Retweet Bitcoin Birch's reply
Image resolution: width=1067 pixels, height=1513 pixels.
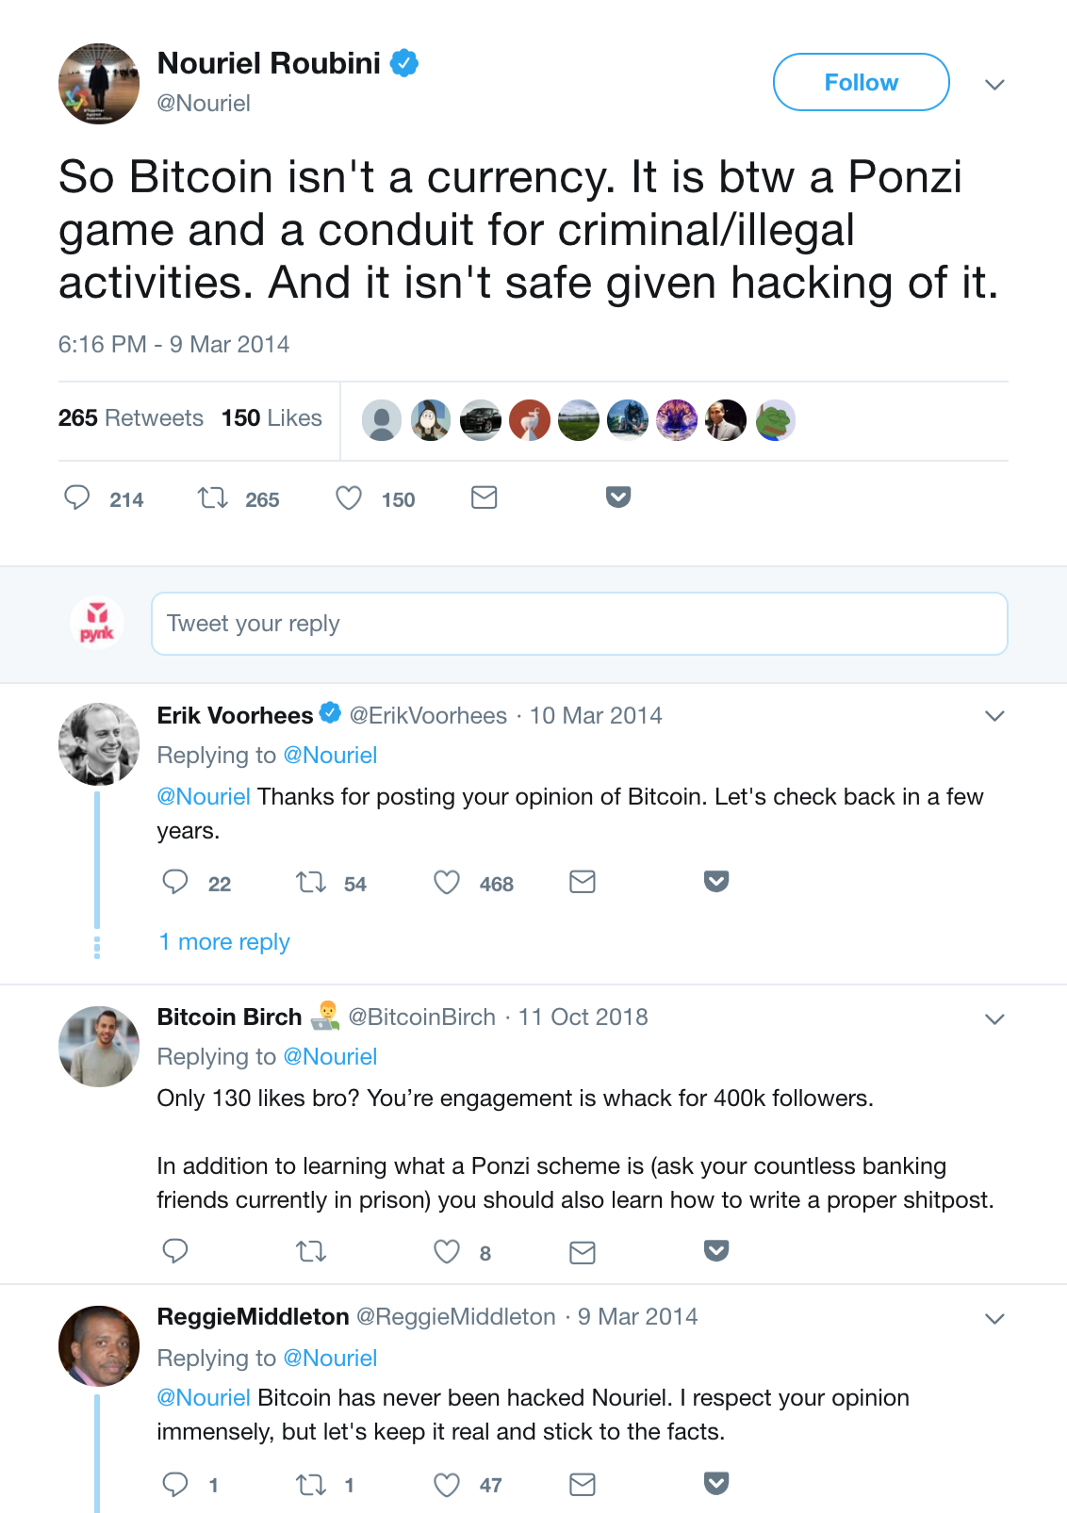pos(311,1251)
